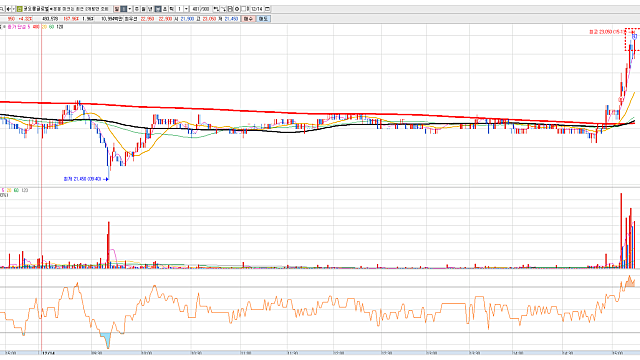Open the minute interval dropdown arrow

pyautogui.click(x=186, y=9)
